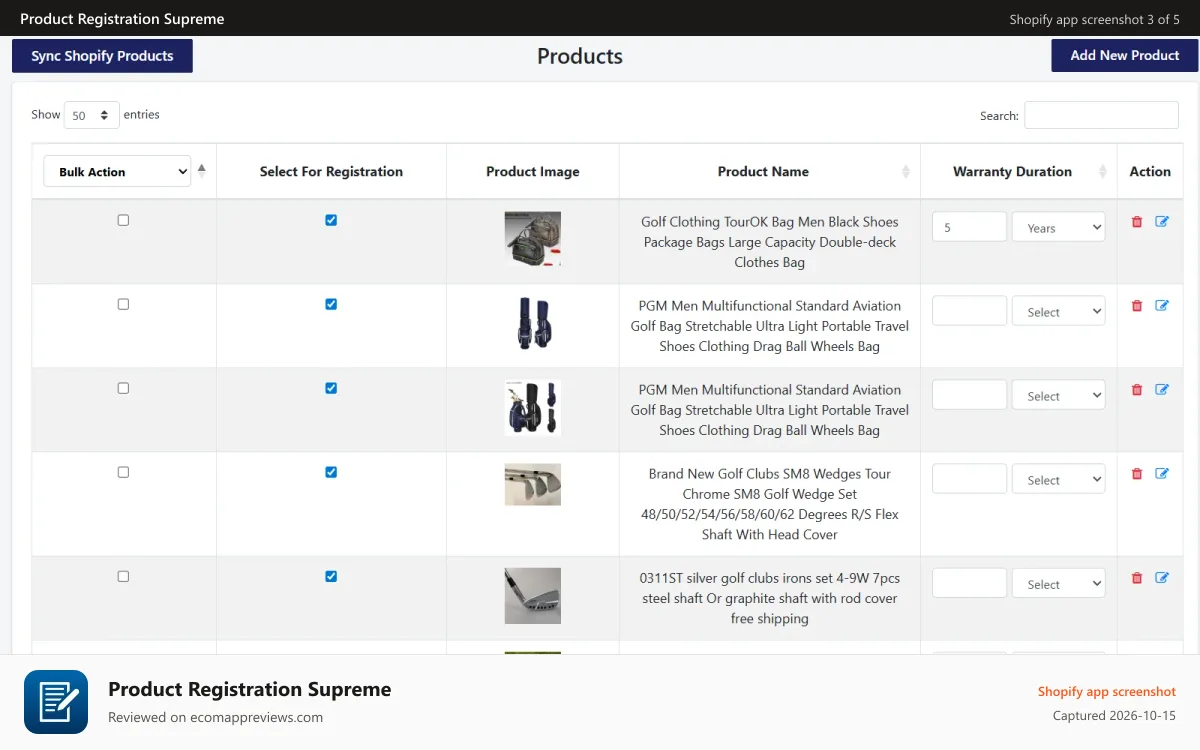
Task: Click the trash icon for Brand New Golf Clubs SM8
Action: pyautogui.click(x=1137, y=474)
